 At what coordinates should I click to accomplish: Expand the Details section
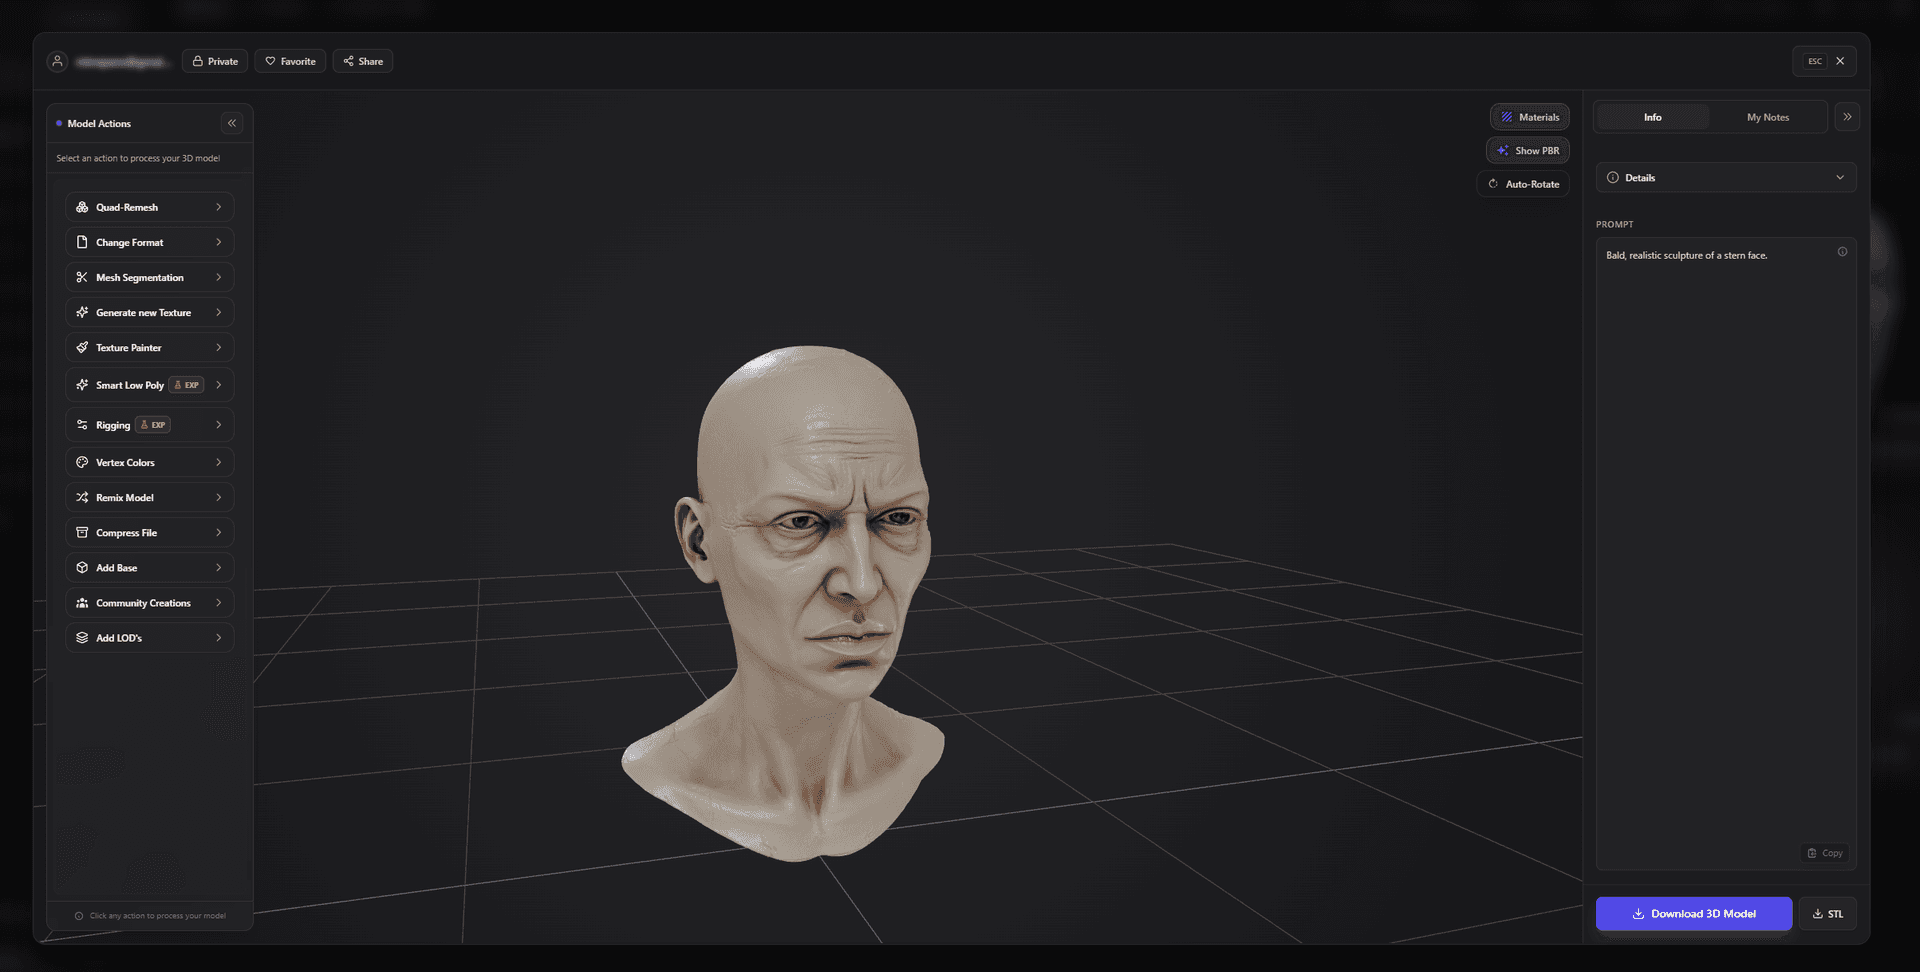1725,177
